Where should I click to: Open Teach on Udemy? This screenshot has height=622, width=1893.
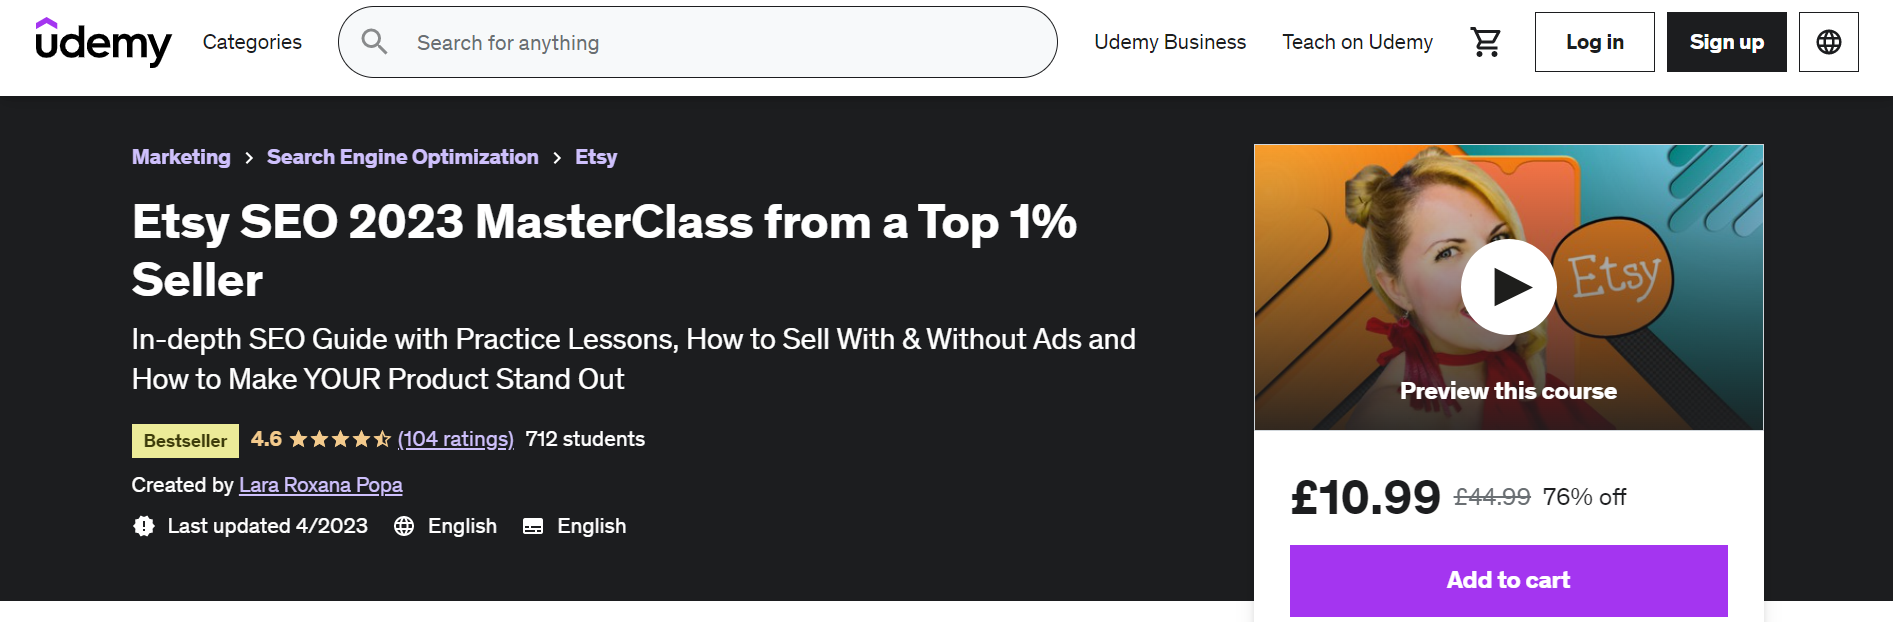pyautogui.click(x=1357, y=42)
